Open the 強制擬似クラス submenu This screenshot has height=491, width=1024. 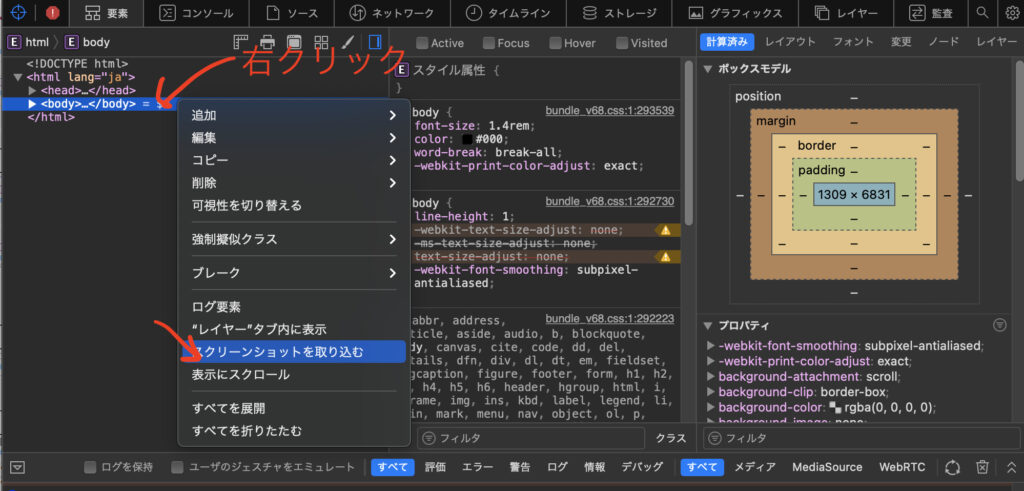coord(294,239)
